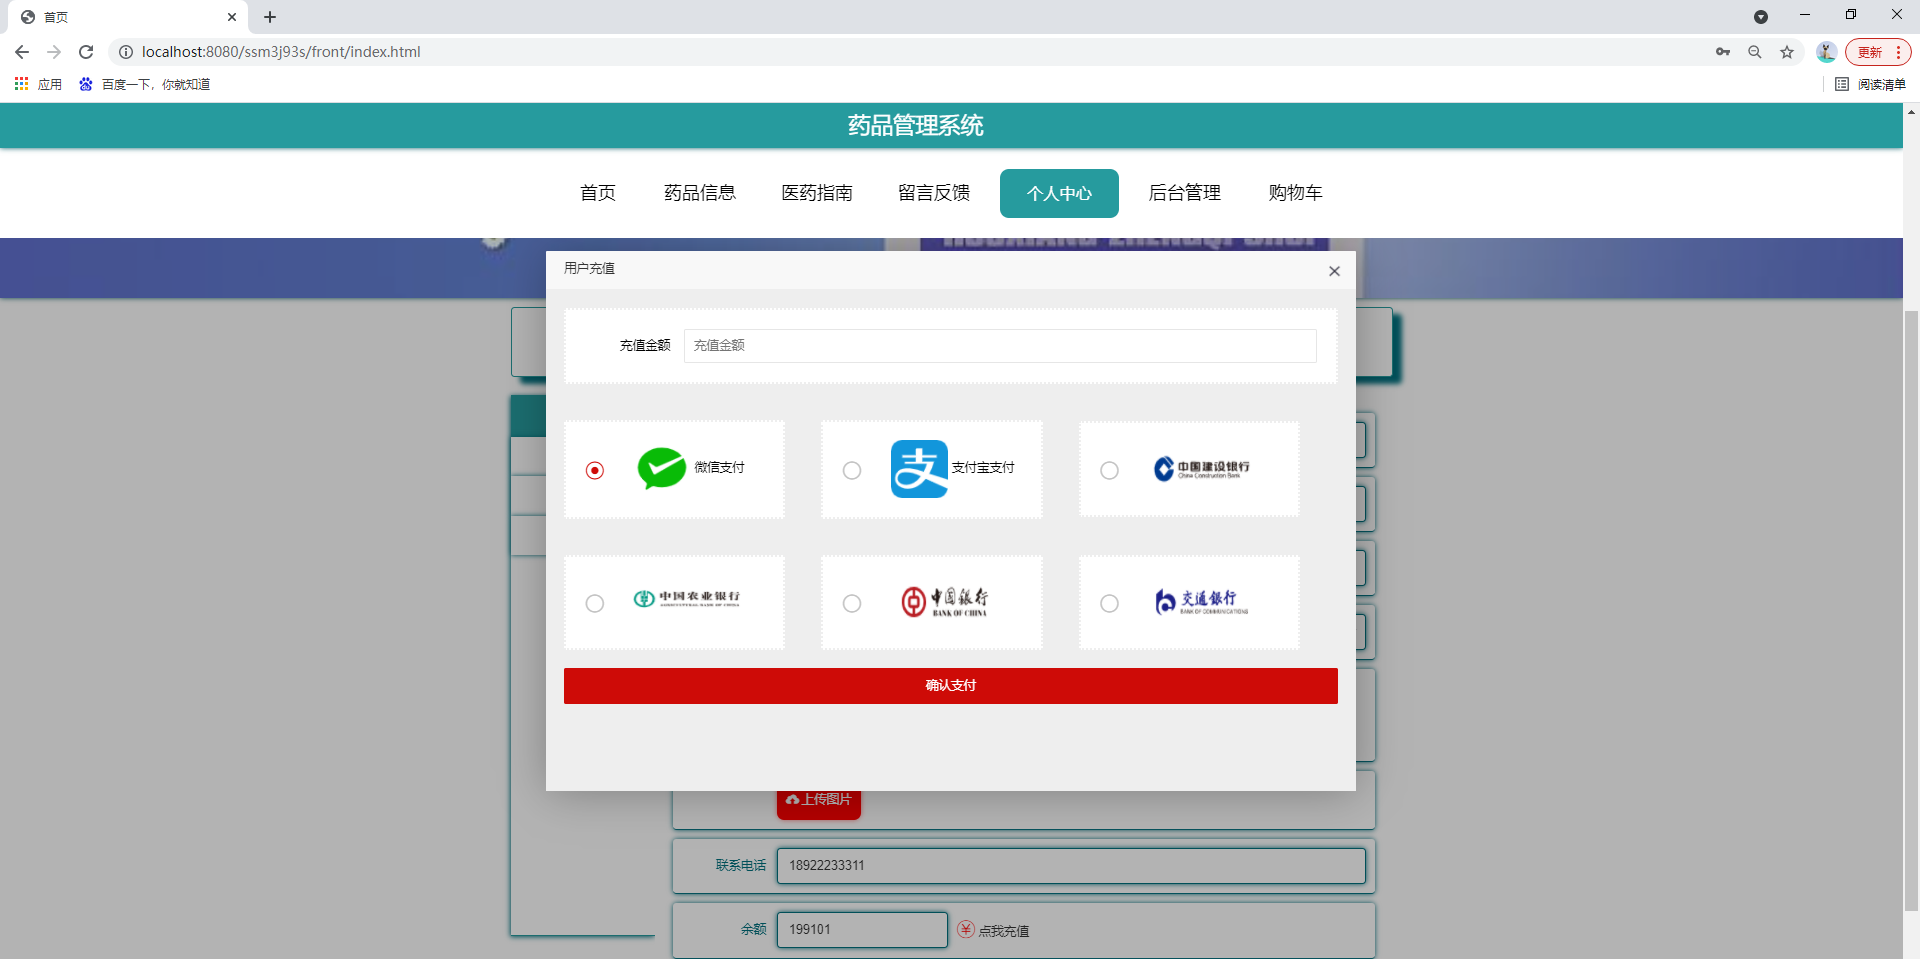The width and height of the screenshot is (1920, 959).
Task: Click the 充值金额 amount input field
Action: 1000,346
